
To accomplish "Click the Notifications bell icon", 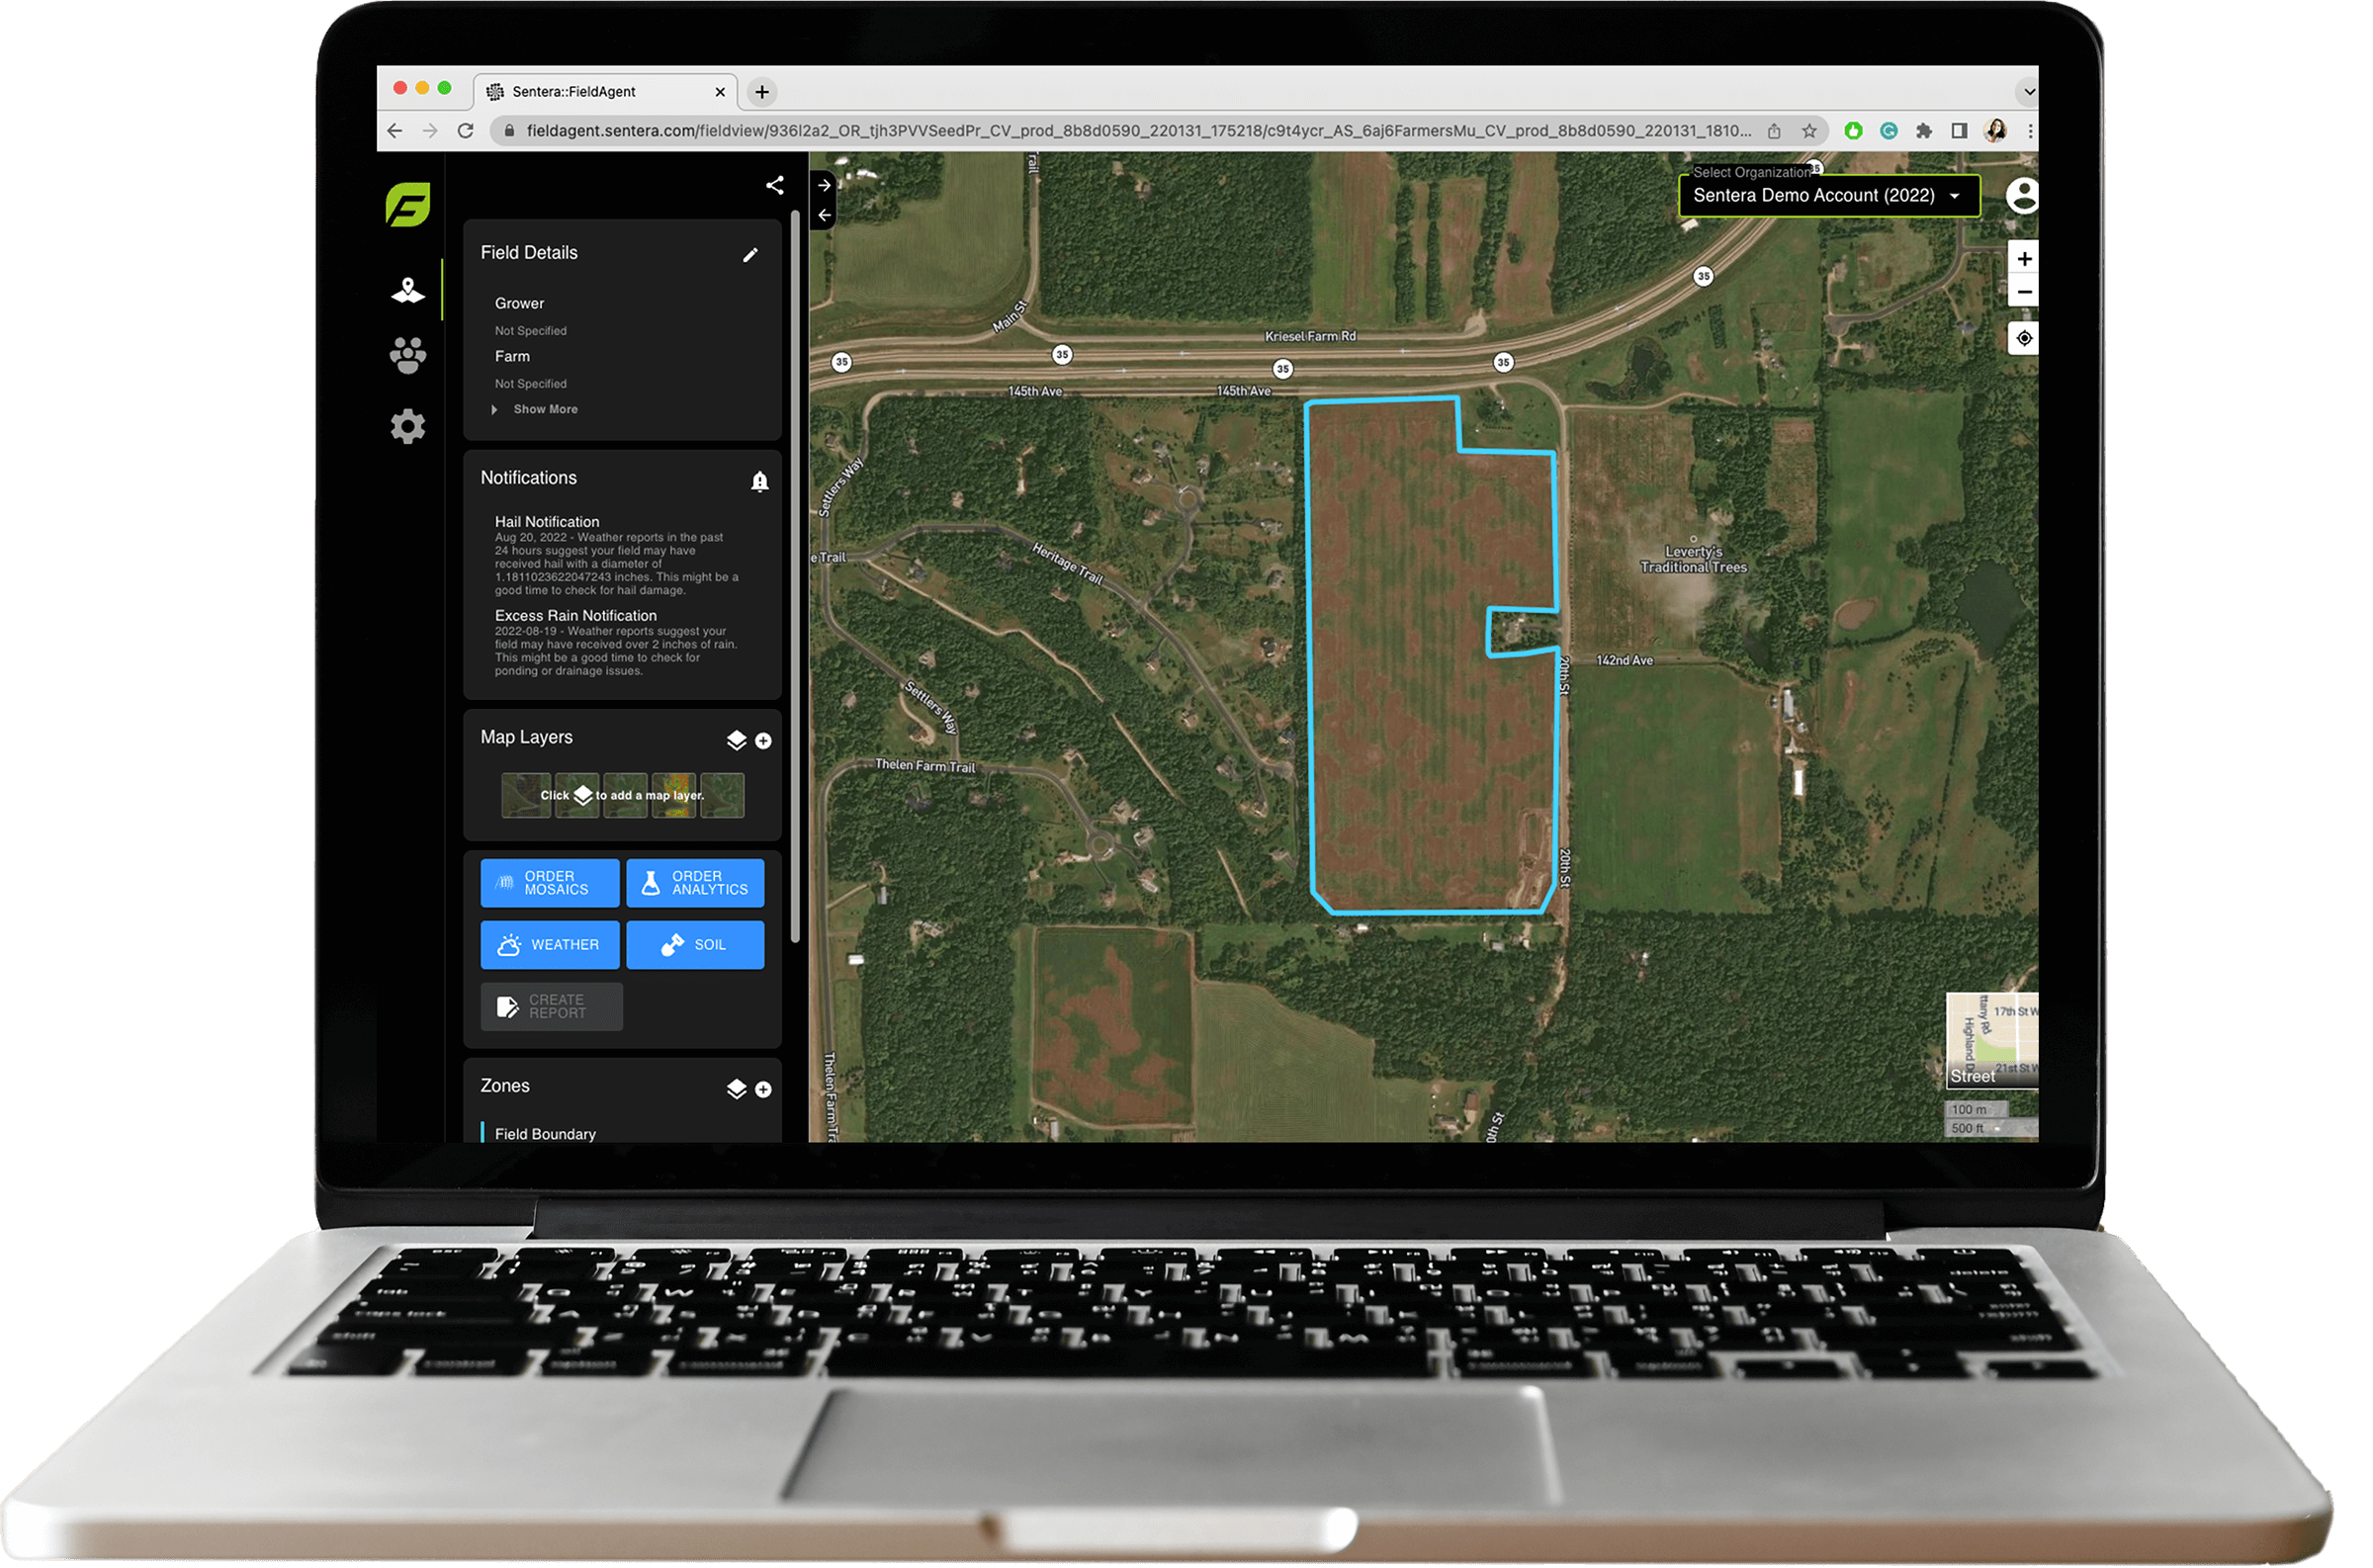I will pos(761,482).
